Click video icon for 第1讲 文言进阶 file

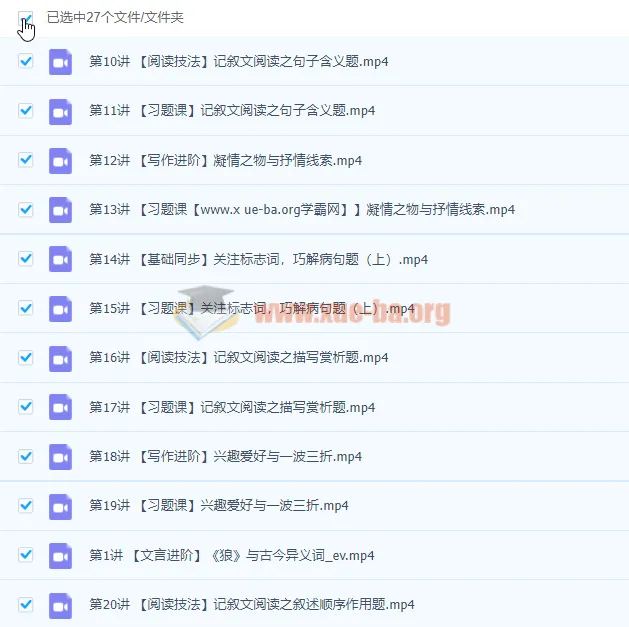click(60, 556)
